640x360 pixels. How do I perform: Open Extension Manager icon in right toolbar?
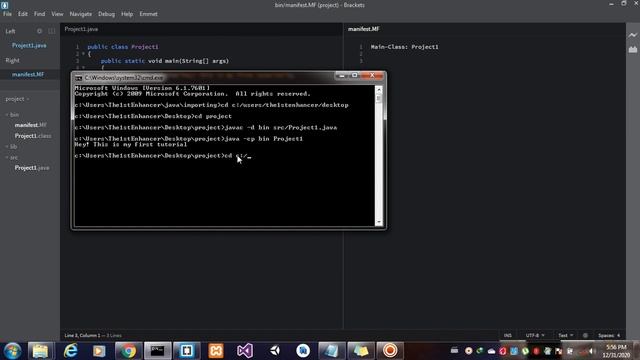(633, 49)
